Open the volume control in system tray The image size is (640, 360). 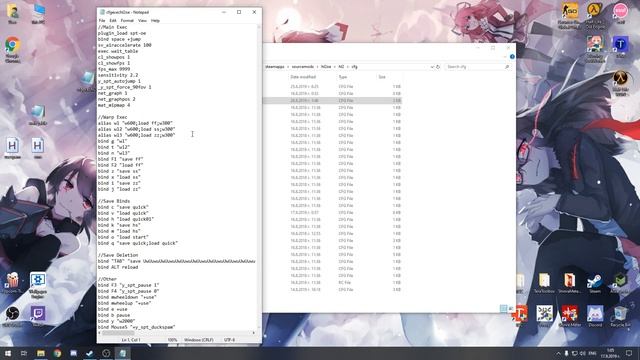click(582, 353)
